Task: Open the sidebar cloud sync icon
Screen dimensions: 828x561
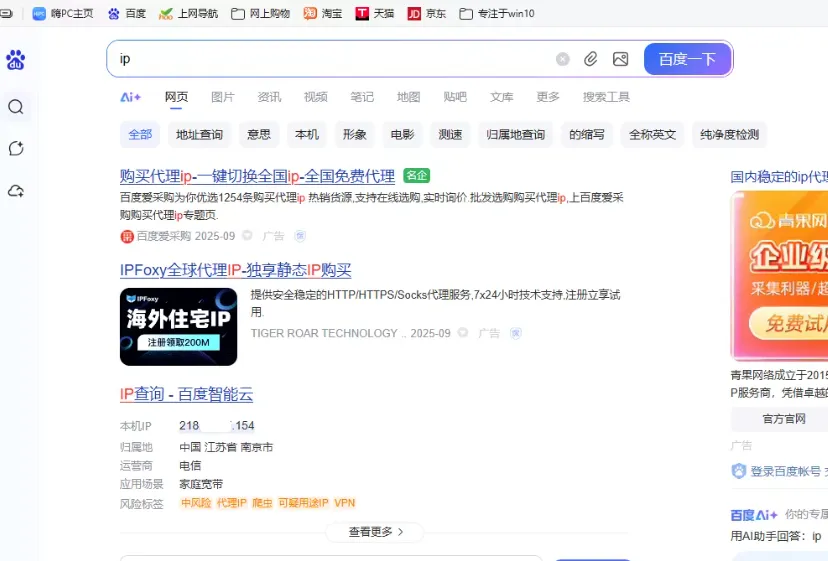Action: pos(16,191)
